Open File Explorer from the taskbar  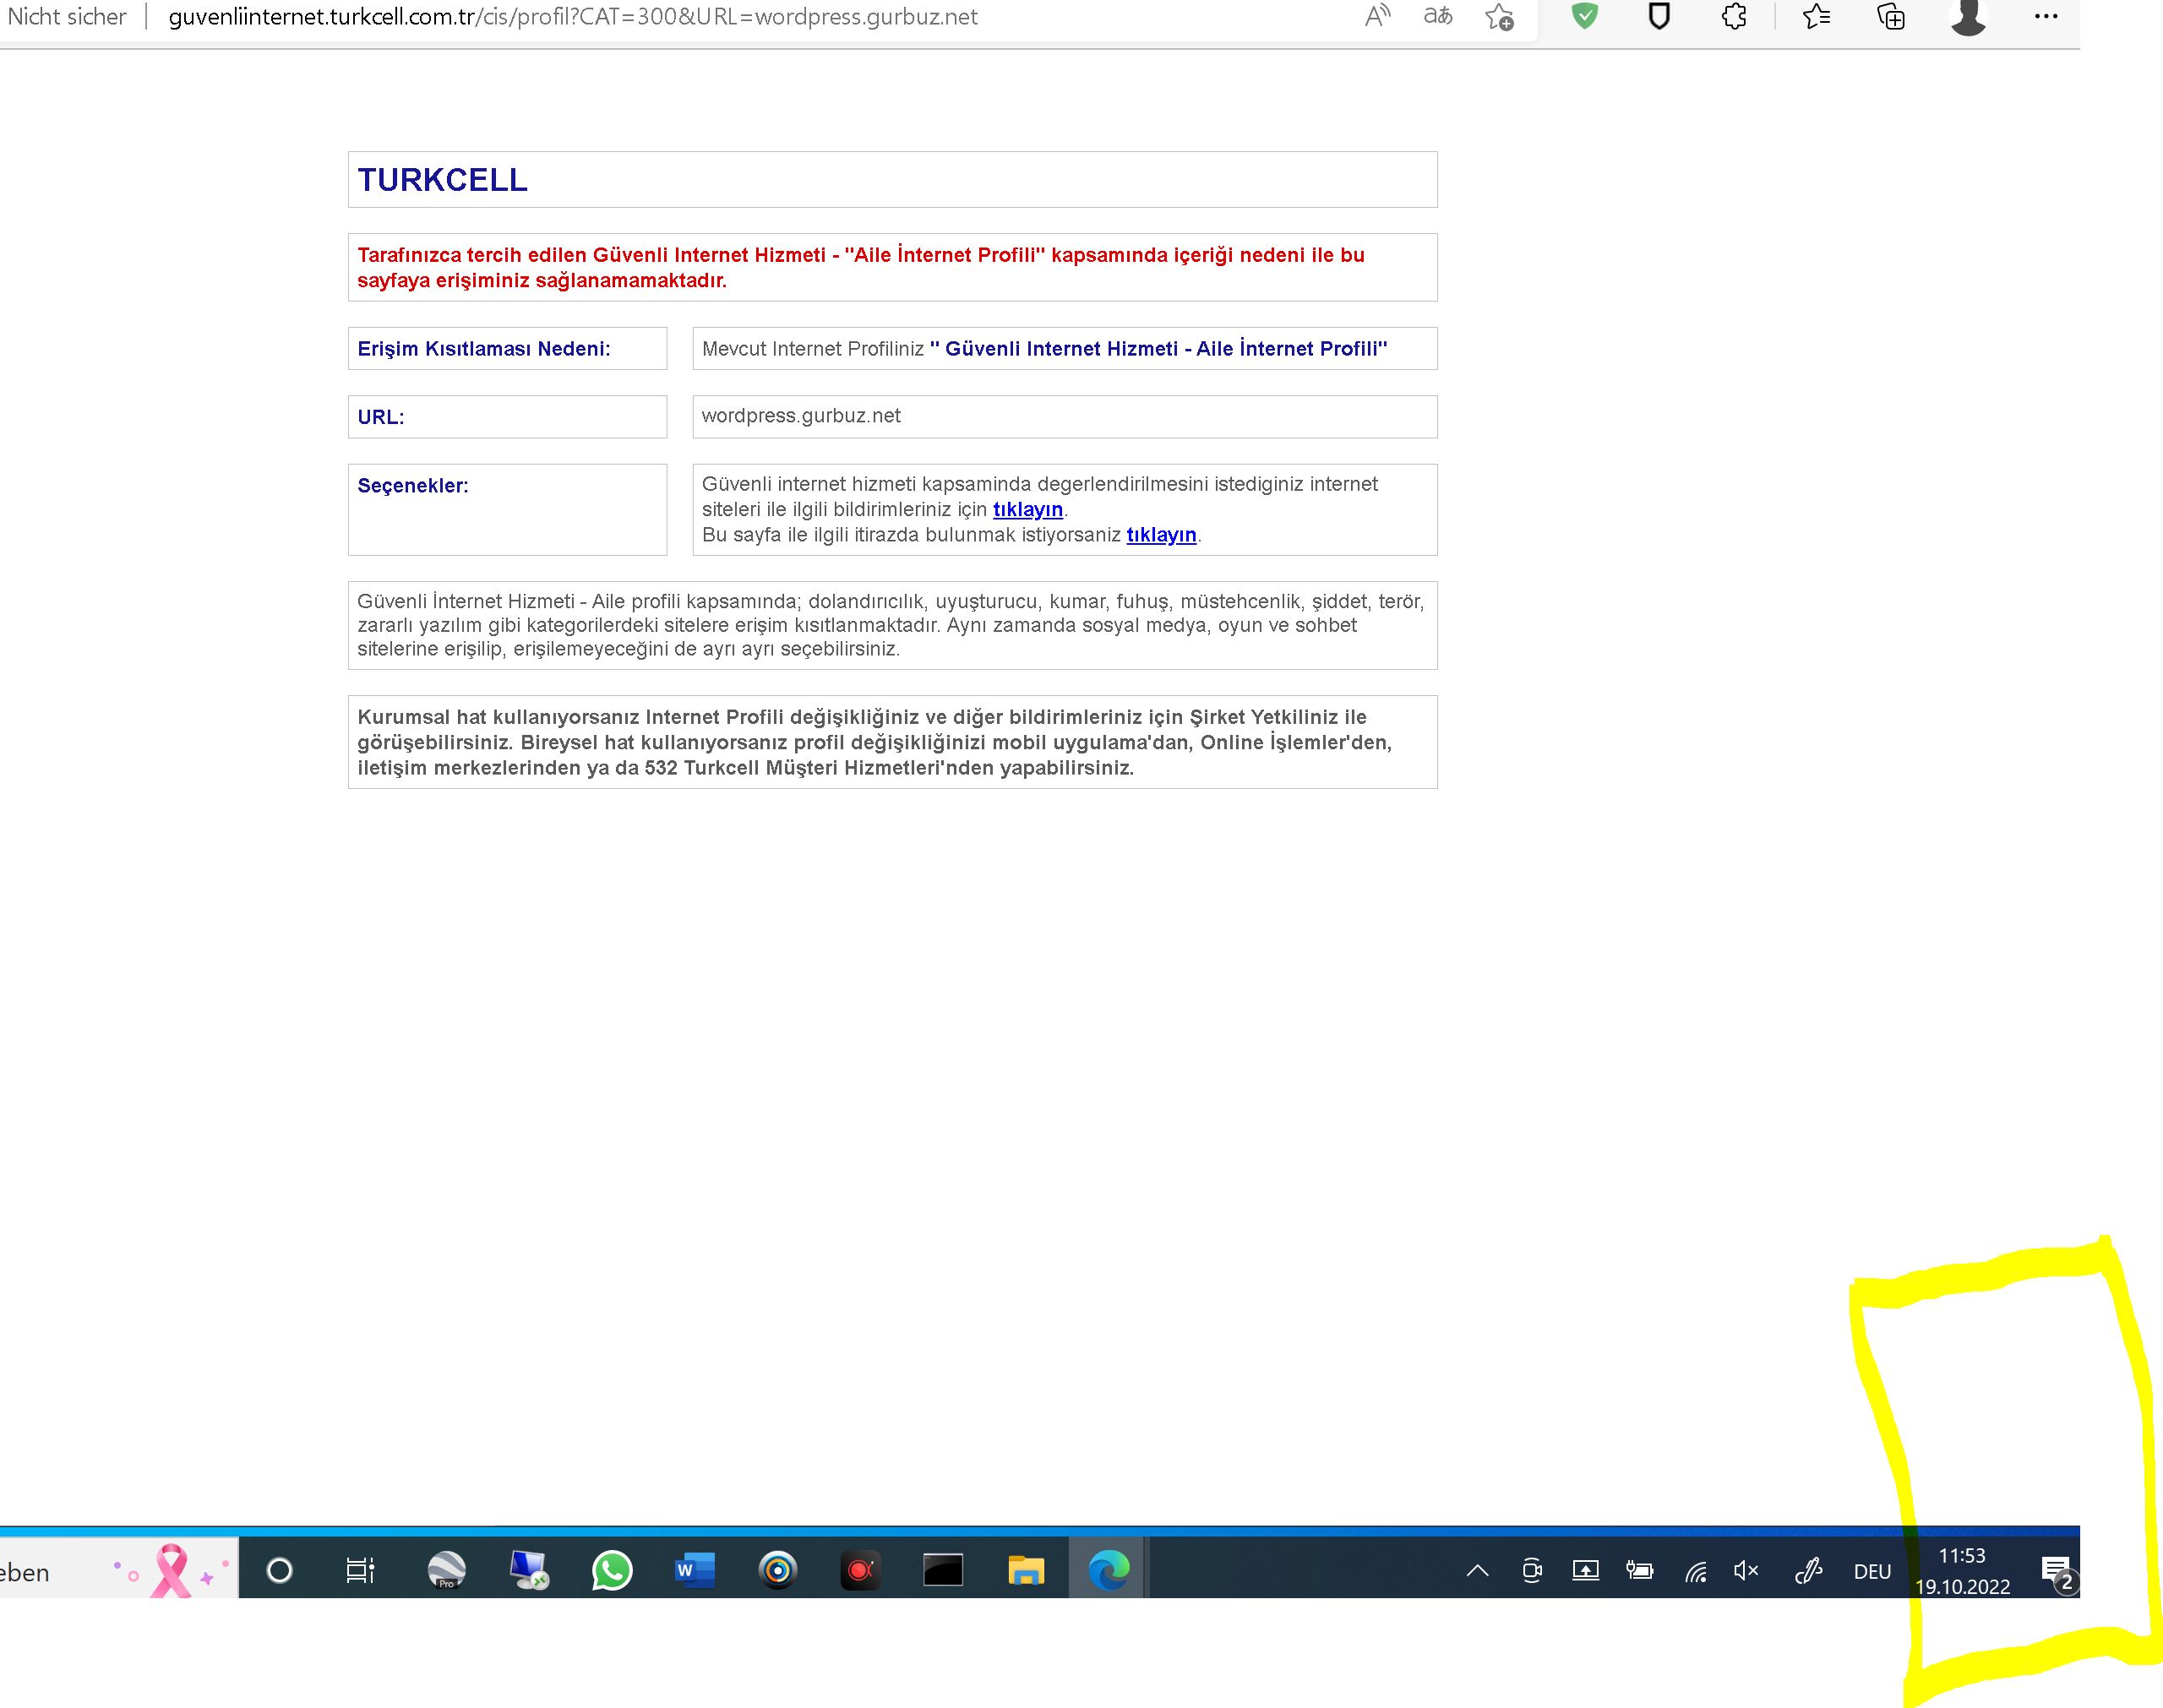coord(1026,1570)
